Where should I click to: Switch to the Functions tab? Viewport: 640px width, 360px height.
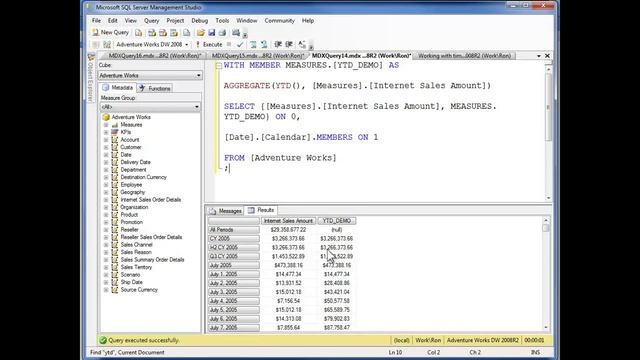[155, 88]
